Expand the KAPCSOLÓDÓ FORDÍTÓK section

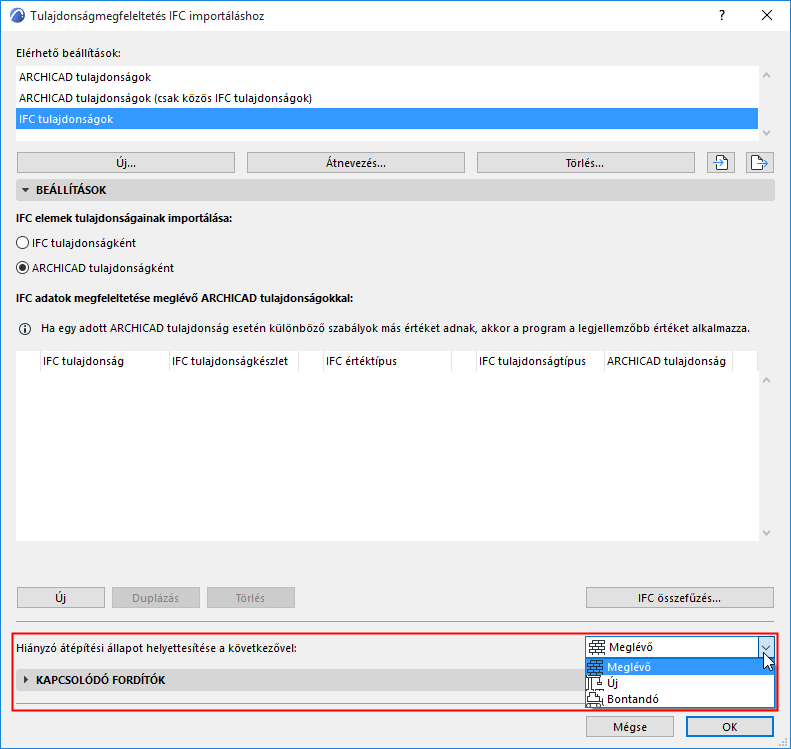tap(26, 680)
